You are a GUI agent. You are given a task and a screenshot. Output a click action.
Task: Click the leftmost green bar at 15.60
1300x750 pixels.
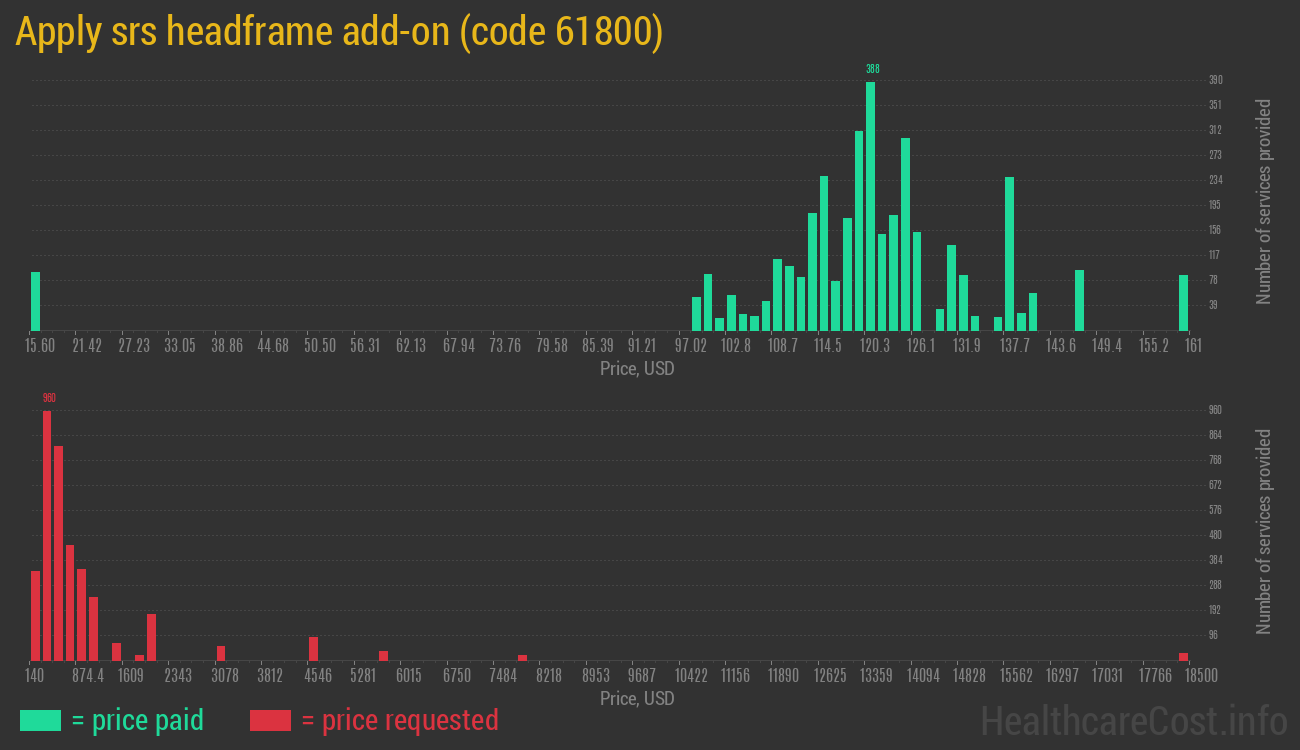click(x=36, y=301)
